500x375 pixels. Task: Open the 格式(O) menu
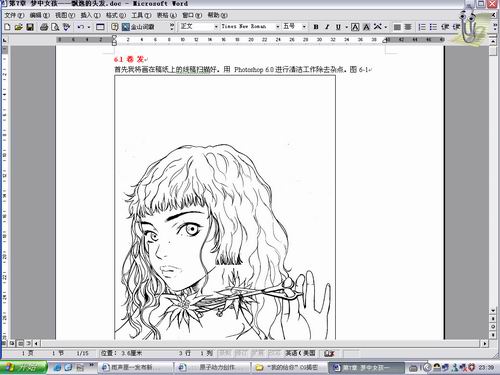(116, 15)
